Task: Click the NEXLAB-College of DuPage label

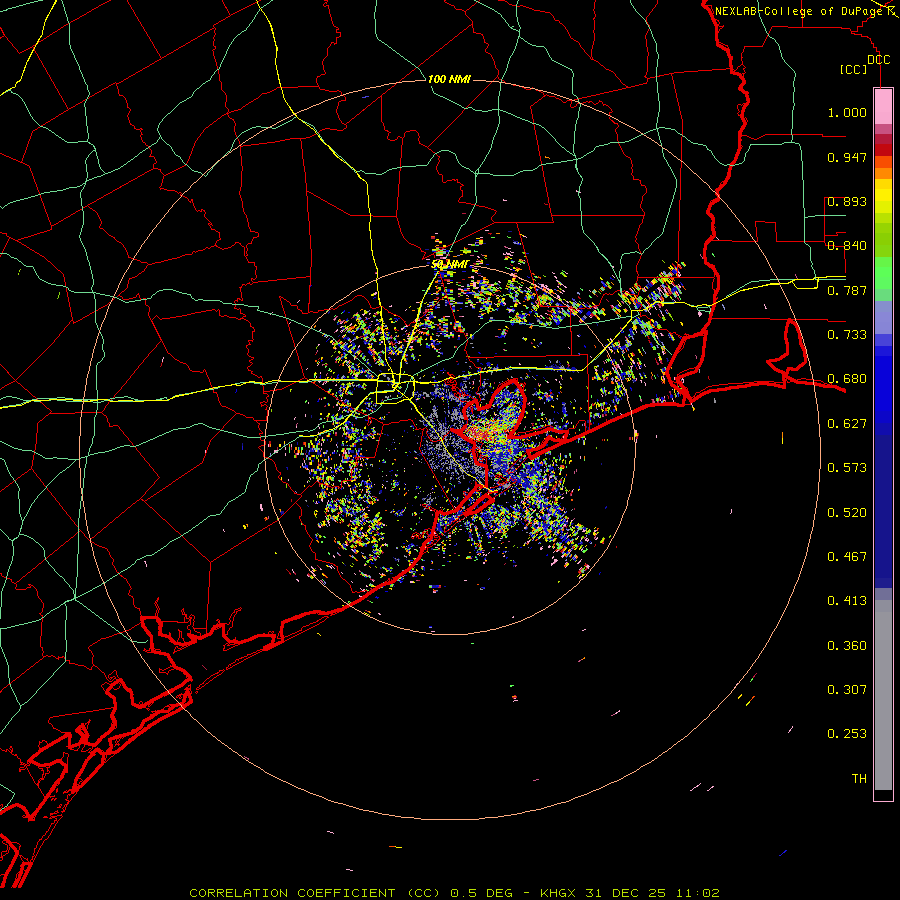Action: 798,11
